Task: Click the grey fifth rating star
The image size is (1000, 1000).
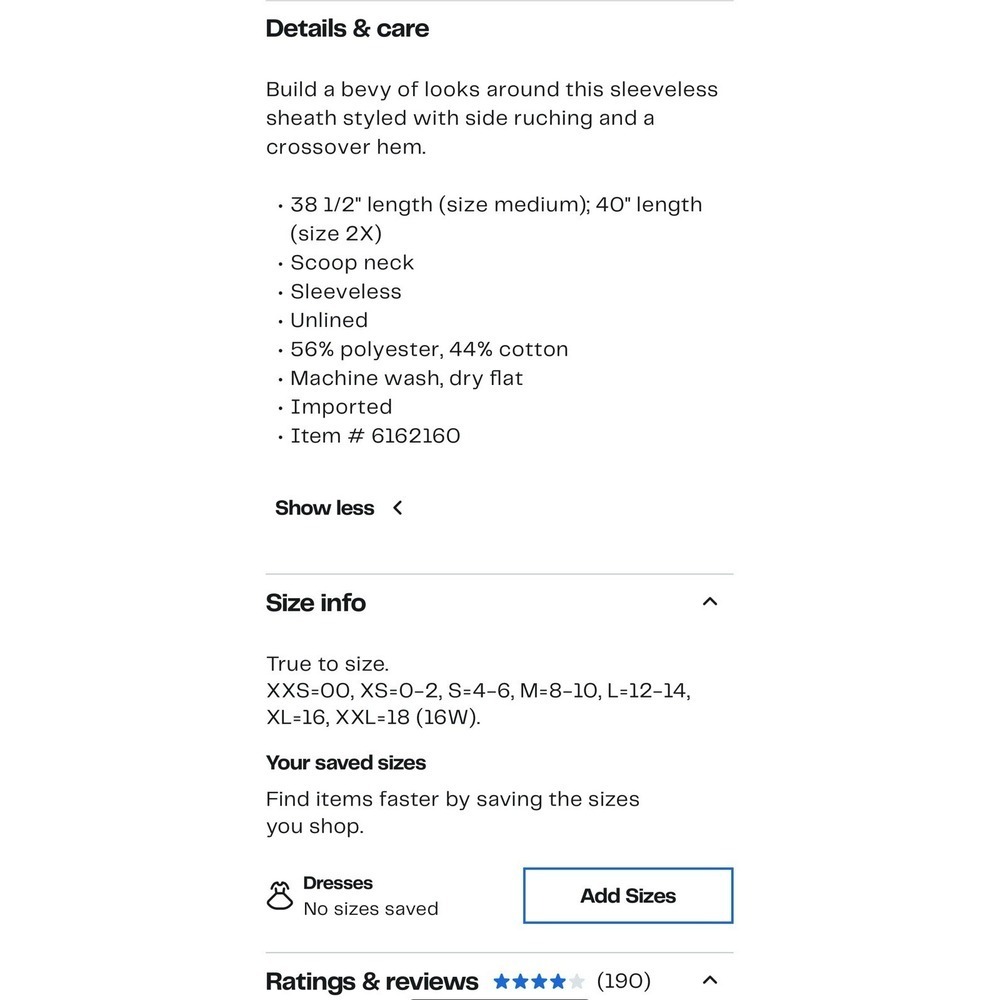Action: tap(577, 981)
